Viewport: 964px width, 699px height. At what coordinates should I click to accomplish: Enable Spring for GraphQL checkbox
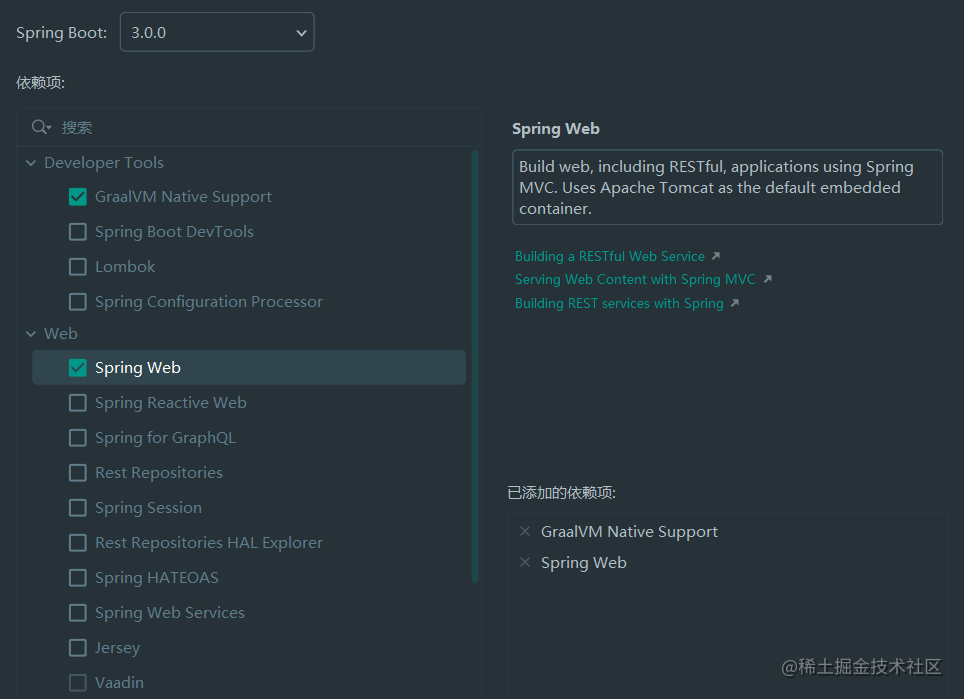click(x=77, y=438)
